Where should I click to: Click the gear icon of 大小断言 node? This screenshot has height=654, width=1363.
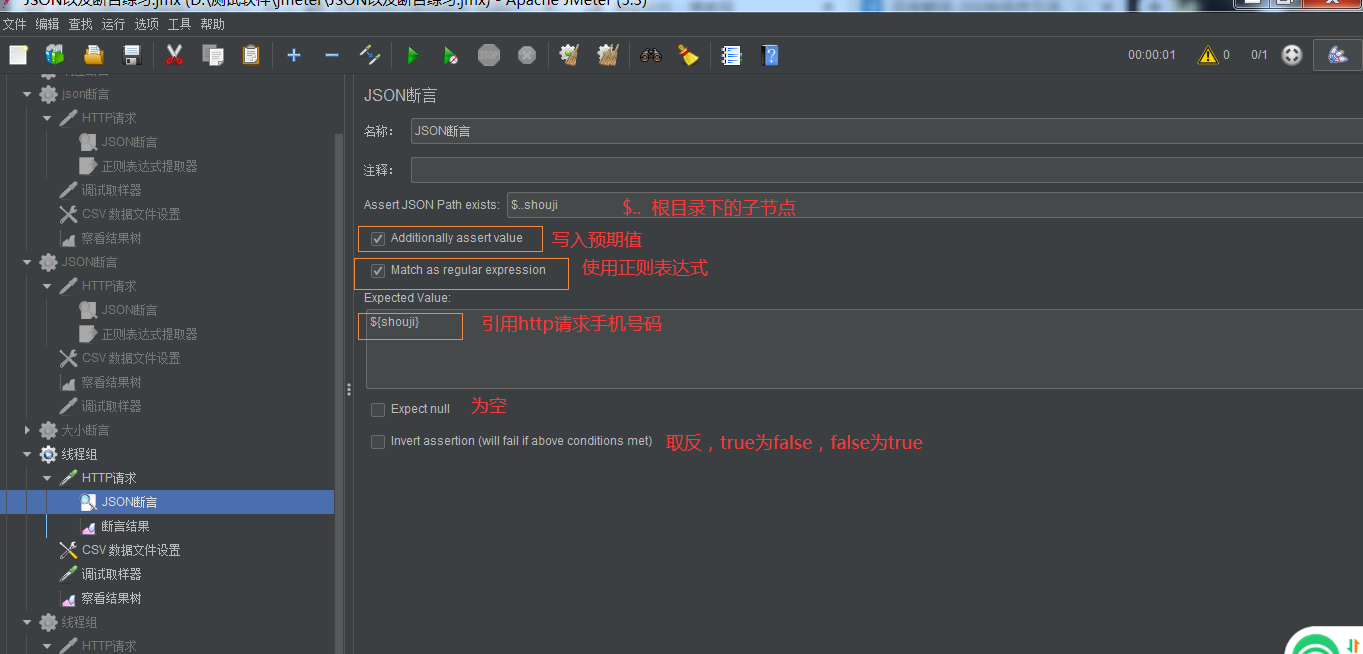pyautogui.click(x=48, y=430)
